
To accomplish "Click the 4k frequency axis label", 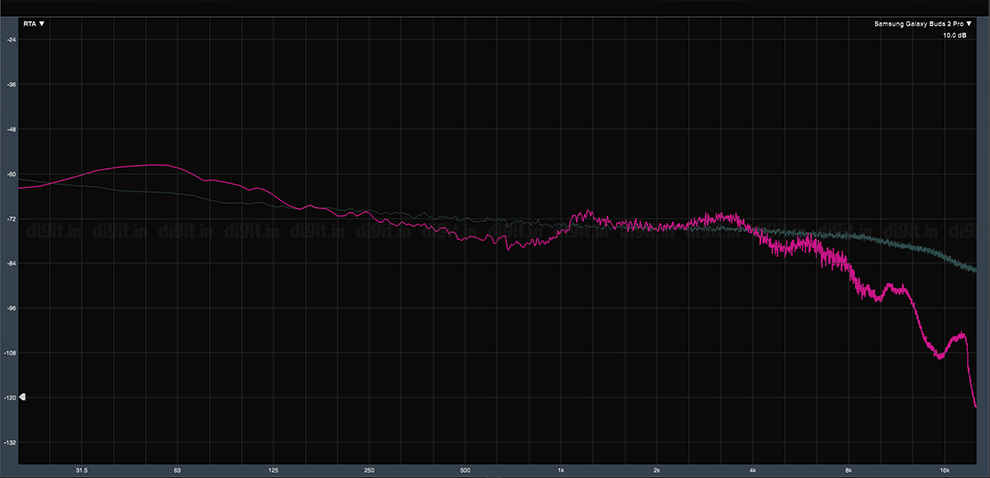I will (x=753, y=470).
